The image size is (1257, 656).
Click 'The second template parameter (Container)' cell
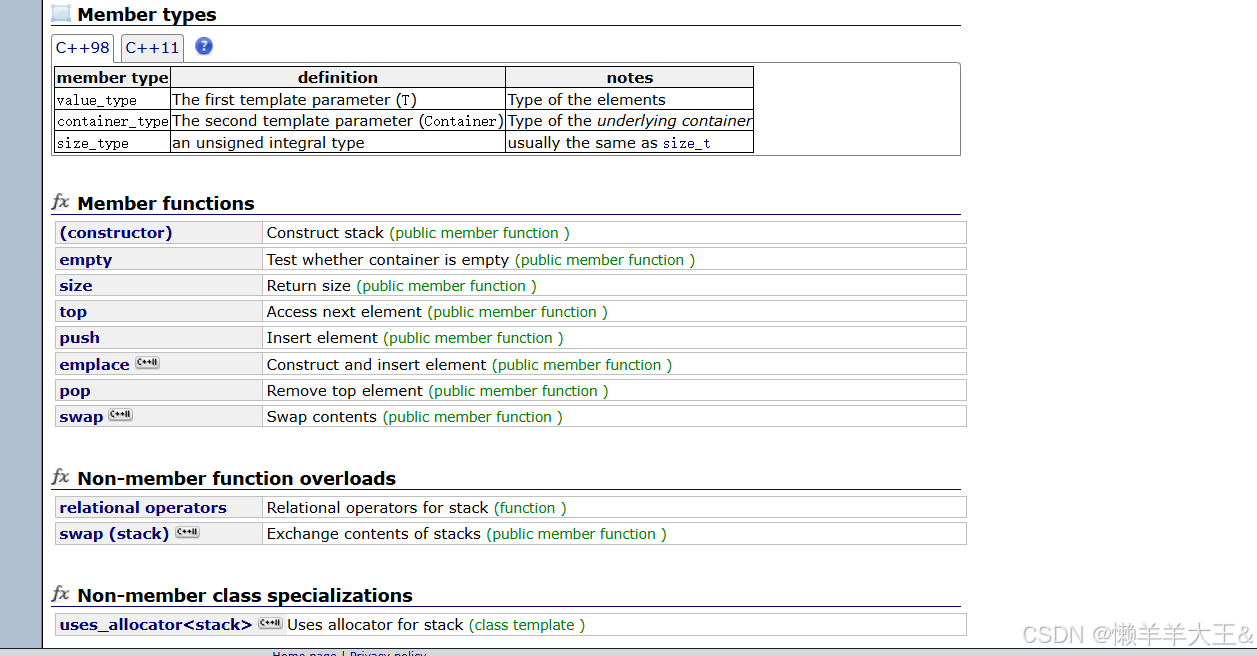tap(338, 121)
